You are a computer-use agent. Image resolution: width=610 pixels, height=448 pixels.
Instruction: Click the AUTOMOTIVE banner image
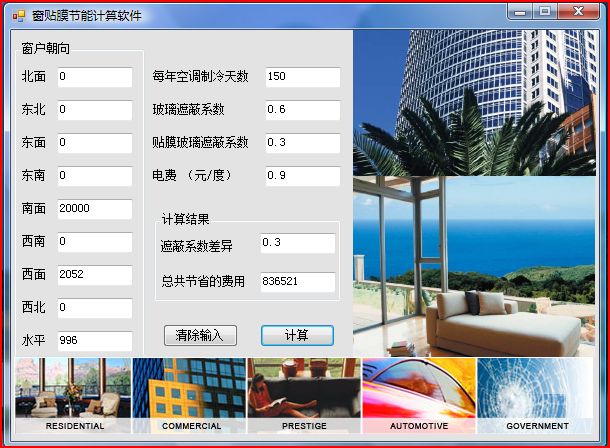coord(419,396)
